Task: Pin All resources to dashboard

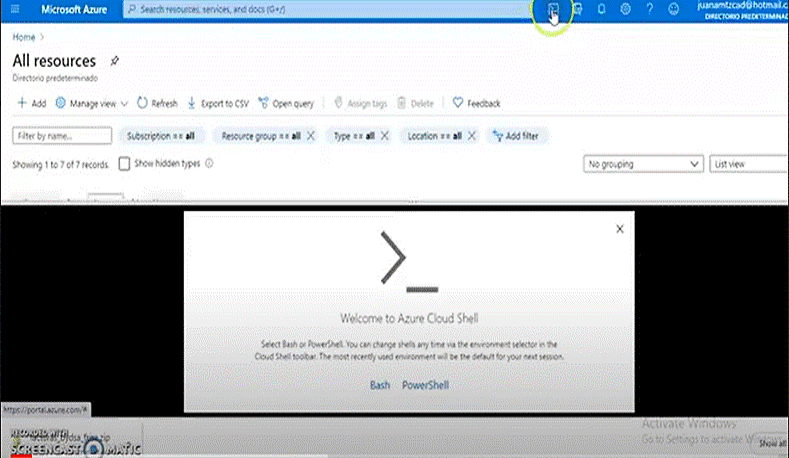Action: click(115, 61)
